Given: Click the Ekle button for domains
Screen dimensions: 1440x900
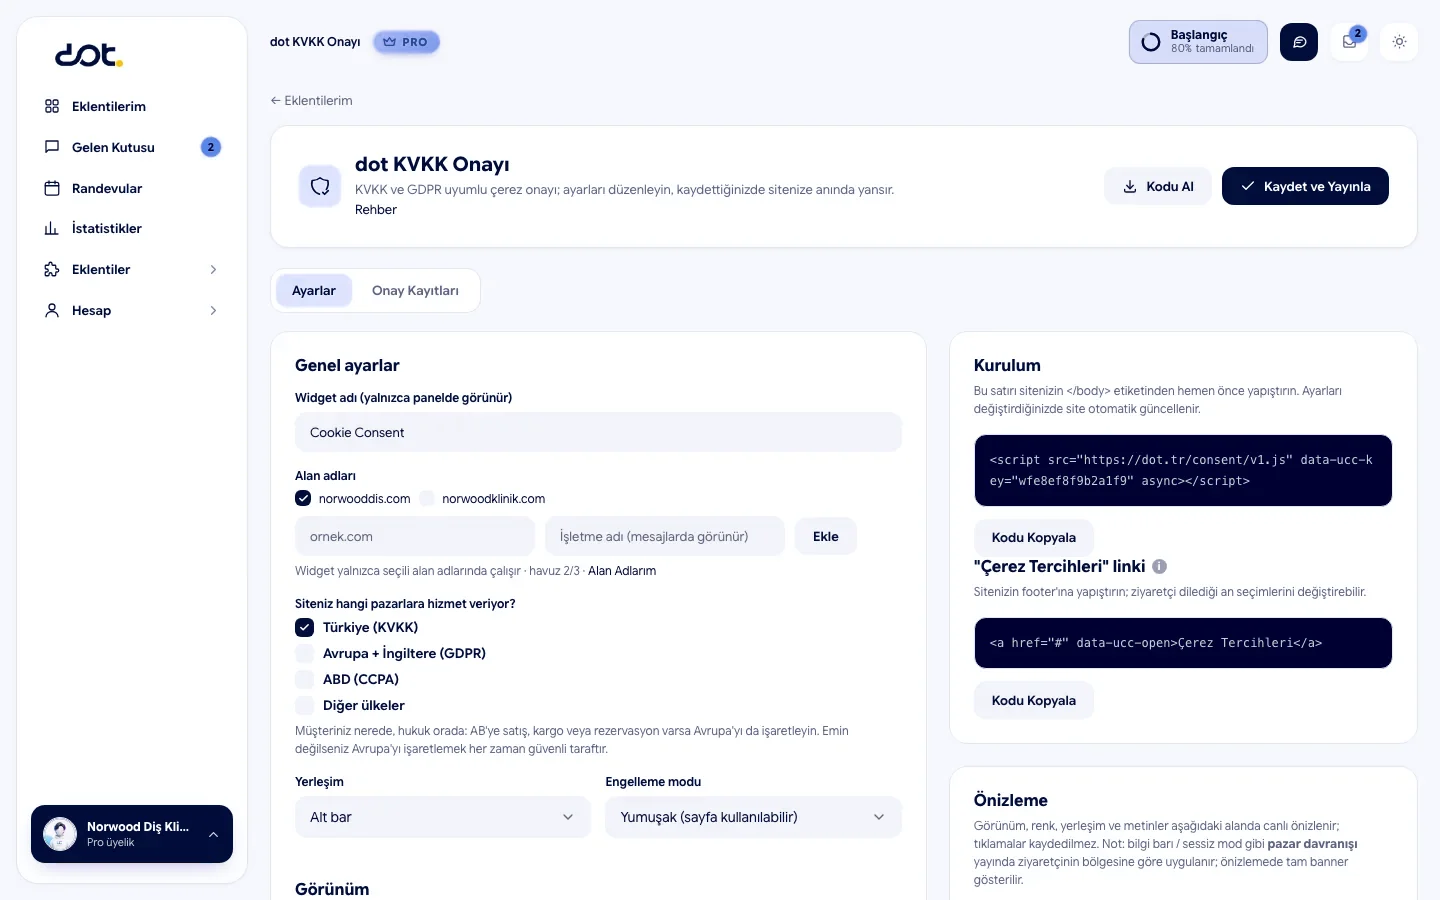Looking at the screenshot, I should click(x=826, y=536).
